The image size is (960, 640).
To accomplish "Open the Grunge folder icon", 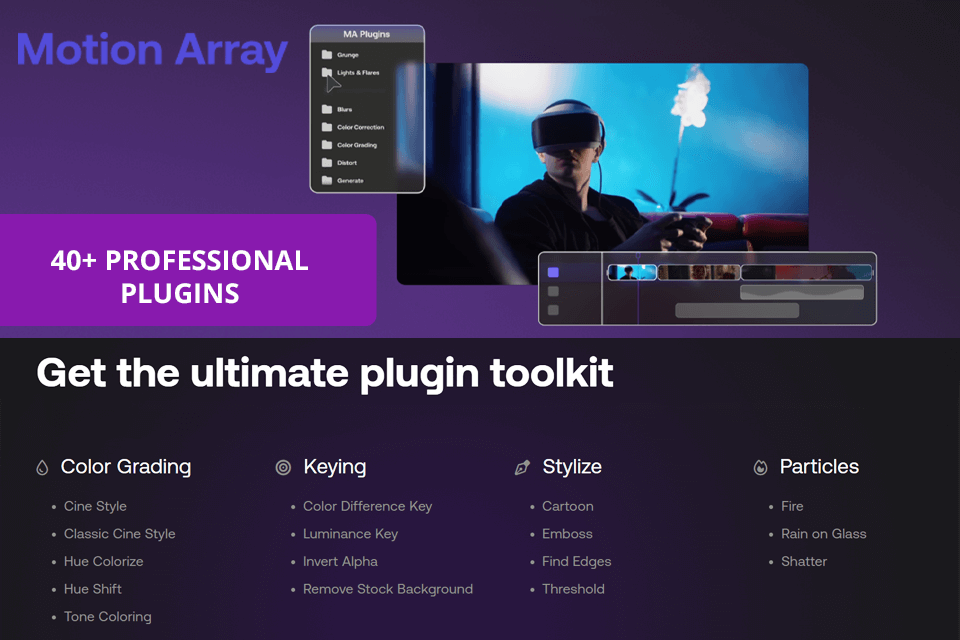I will (x=327, y=55).
